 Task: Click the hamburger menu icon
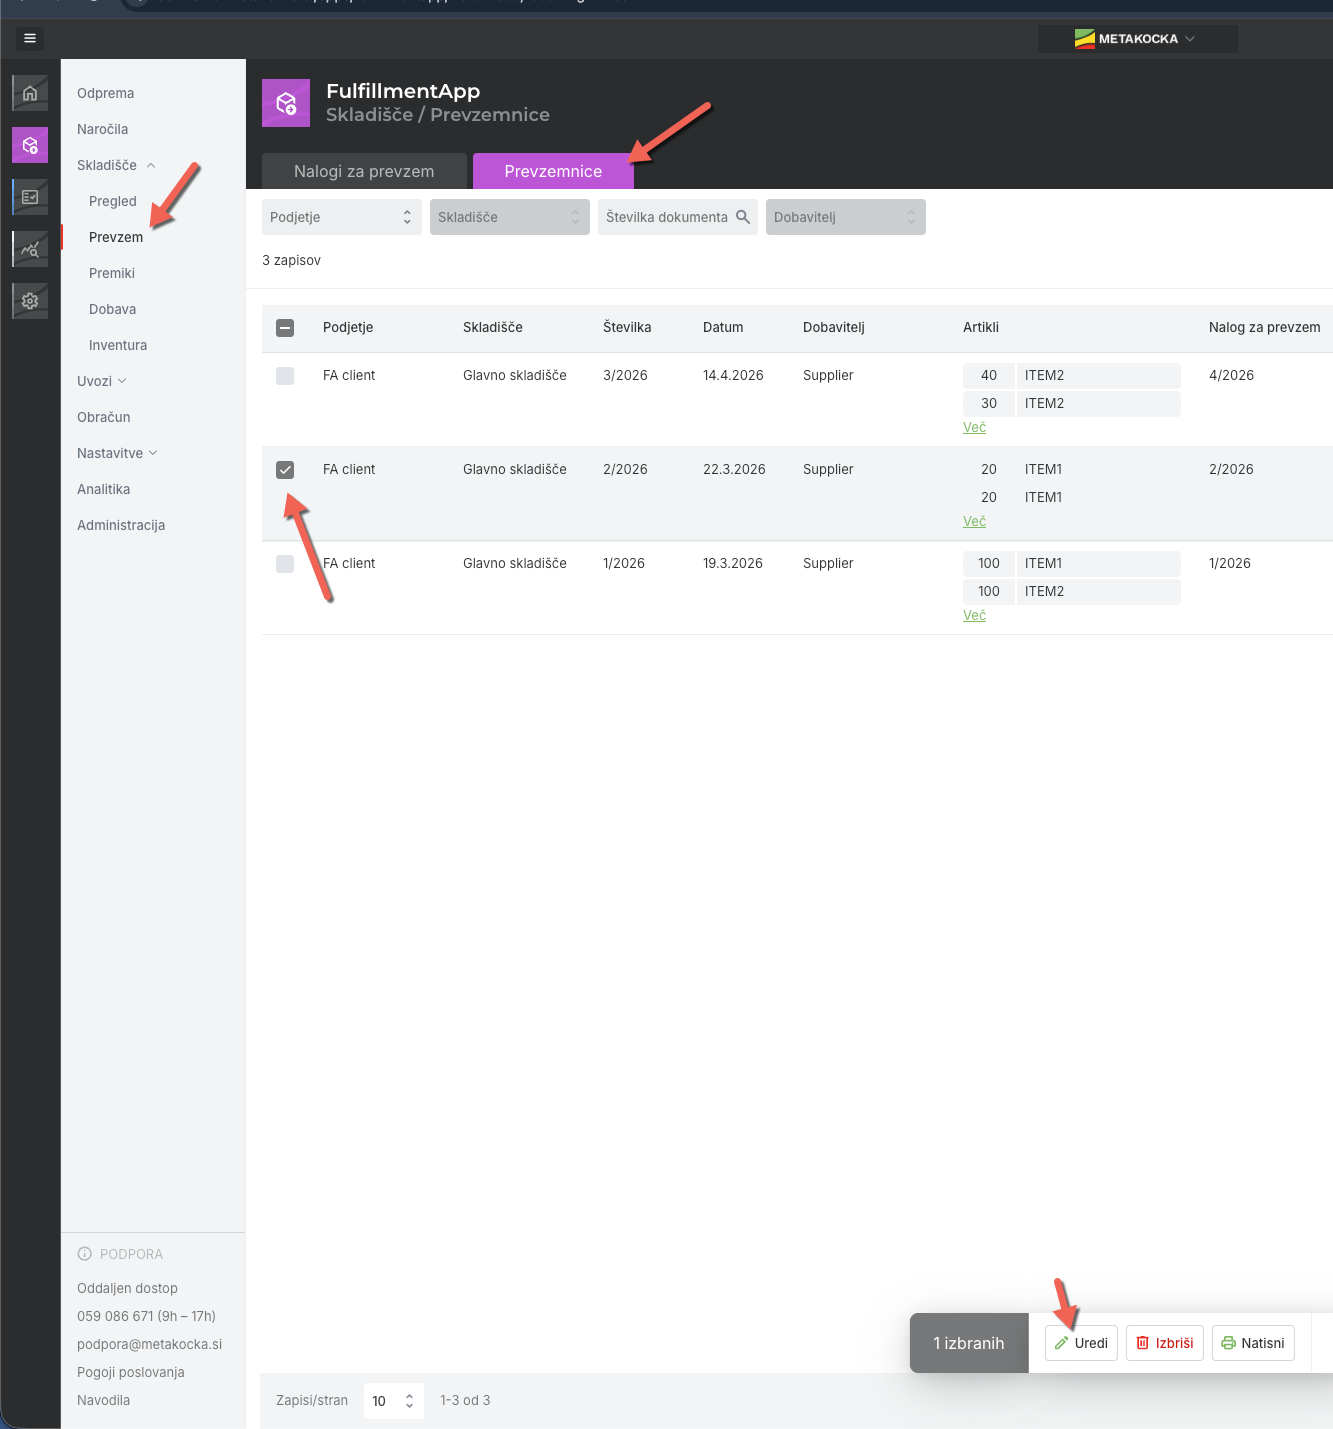pyautogui.click(x=30, y=38)
